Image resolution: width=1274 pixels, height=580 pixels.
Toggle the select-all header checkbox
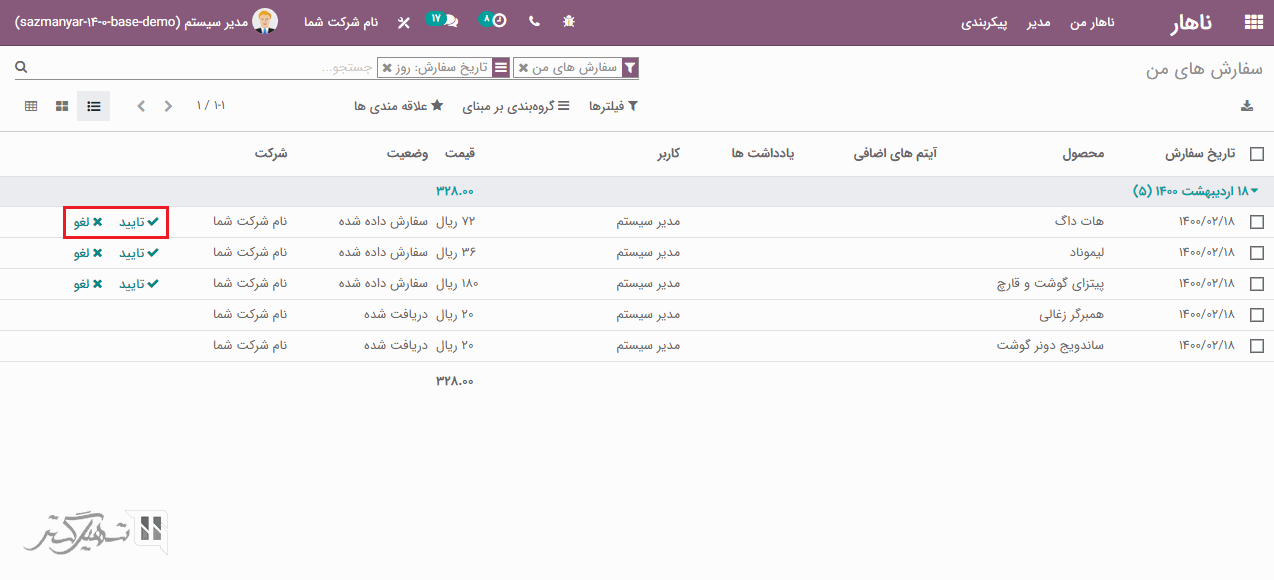point(1257,154)
